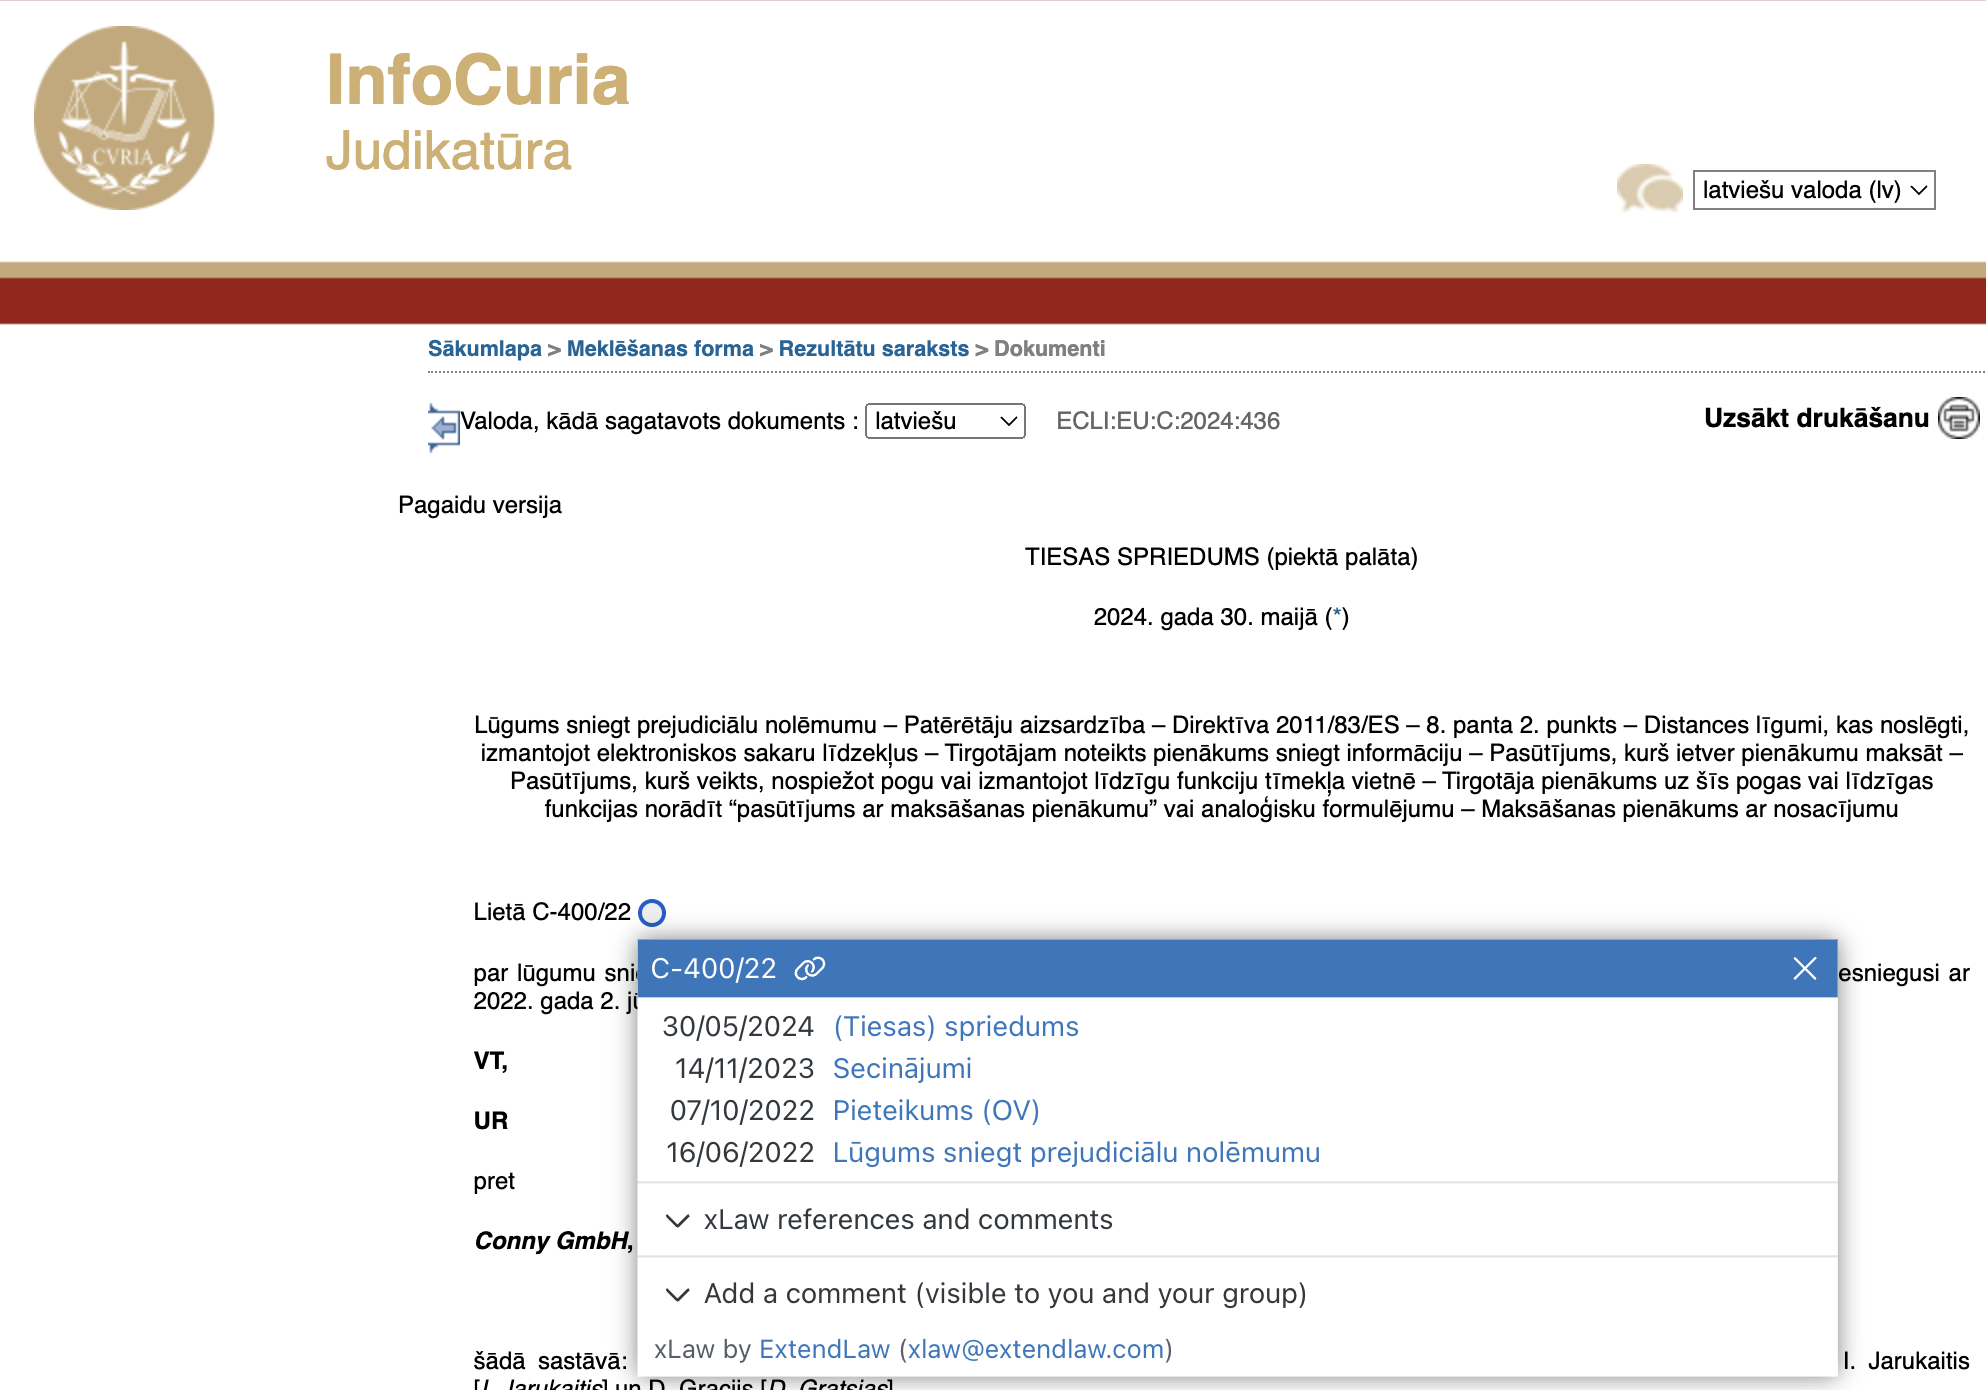Click the back arrow document icon
Viewport: 1986px width, 1390px height.
tap(442, 427)
